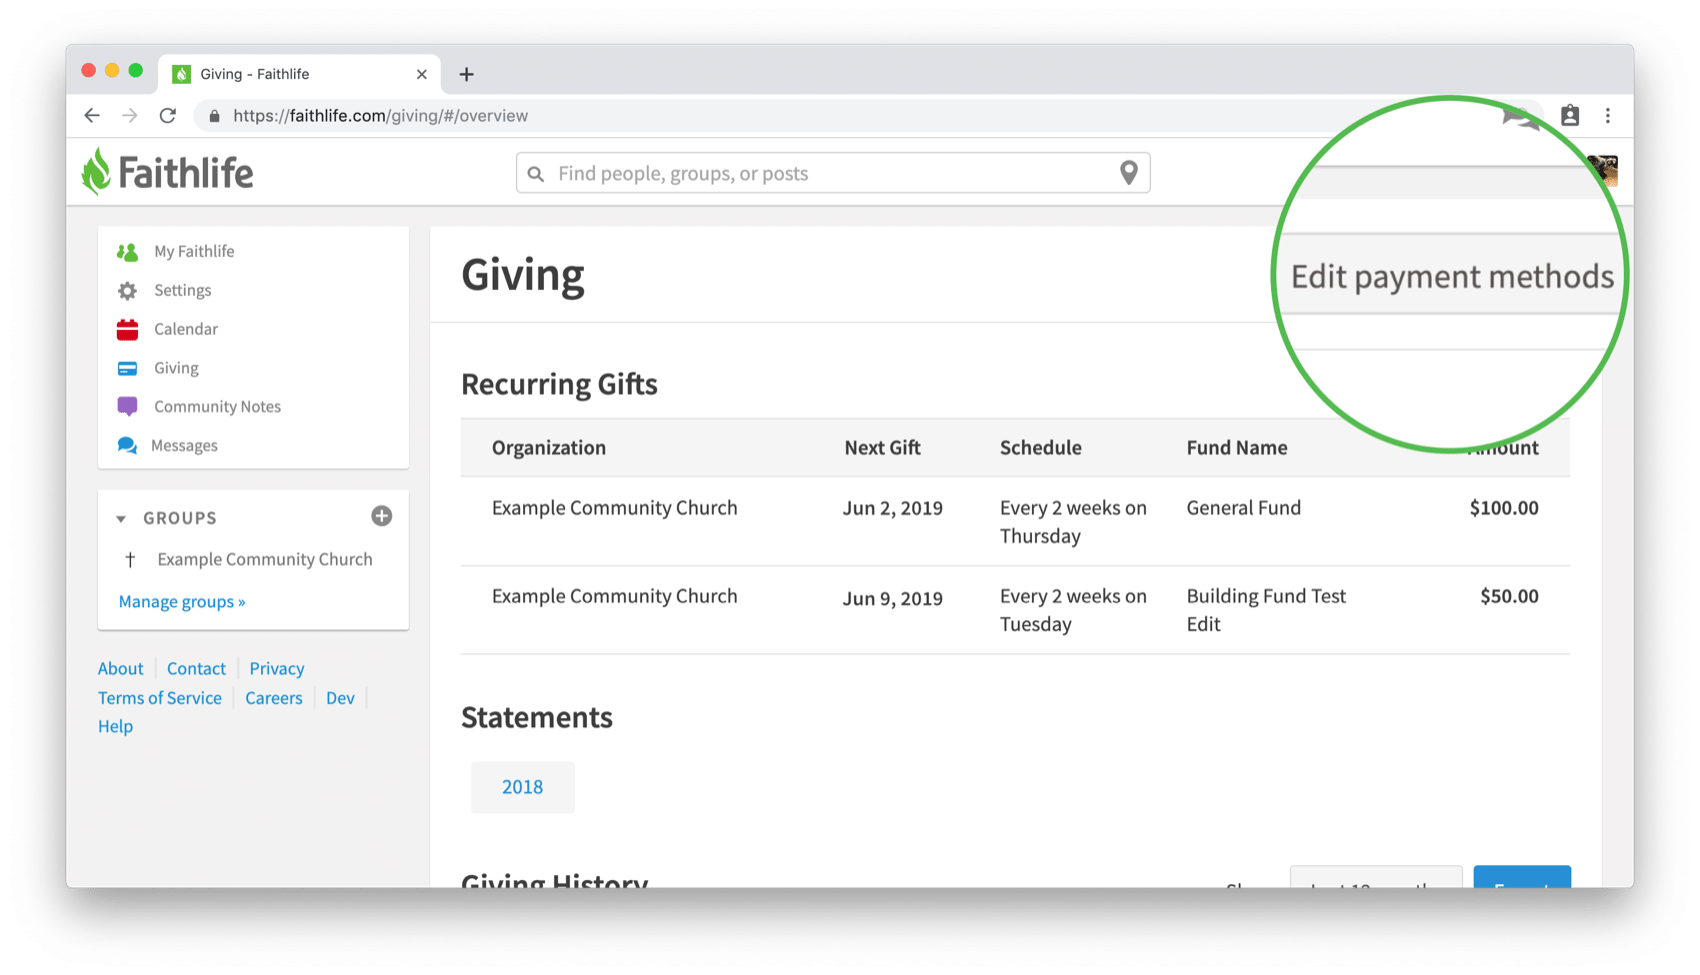Open the 2018 statement

523,787
